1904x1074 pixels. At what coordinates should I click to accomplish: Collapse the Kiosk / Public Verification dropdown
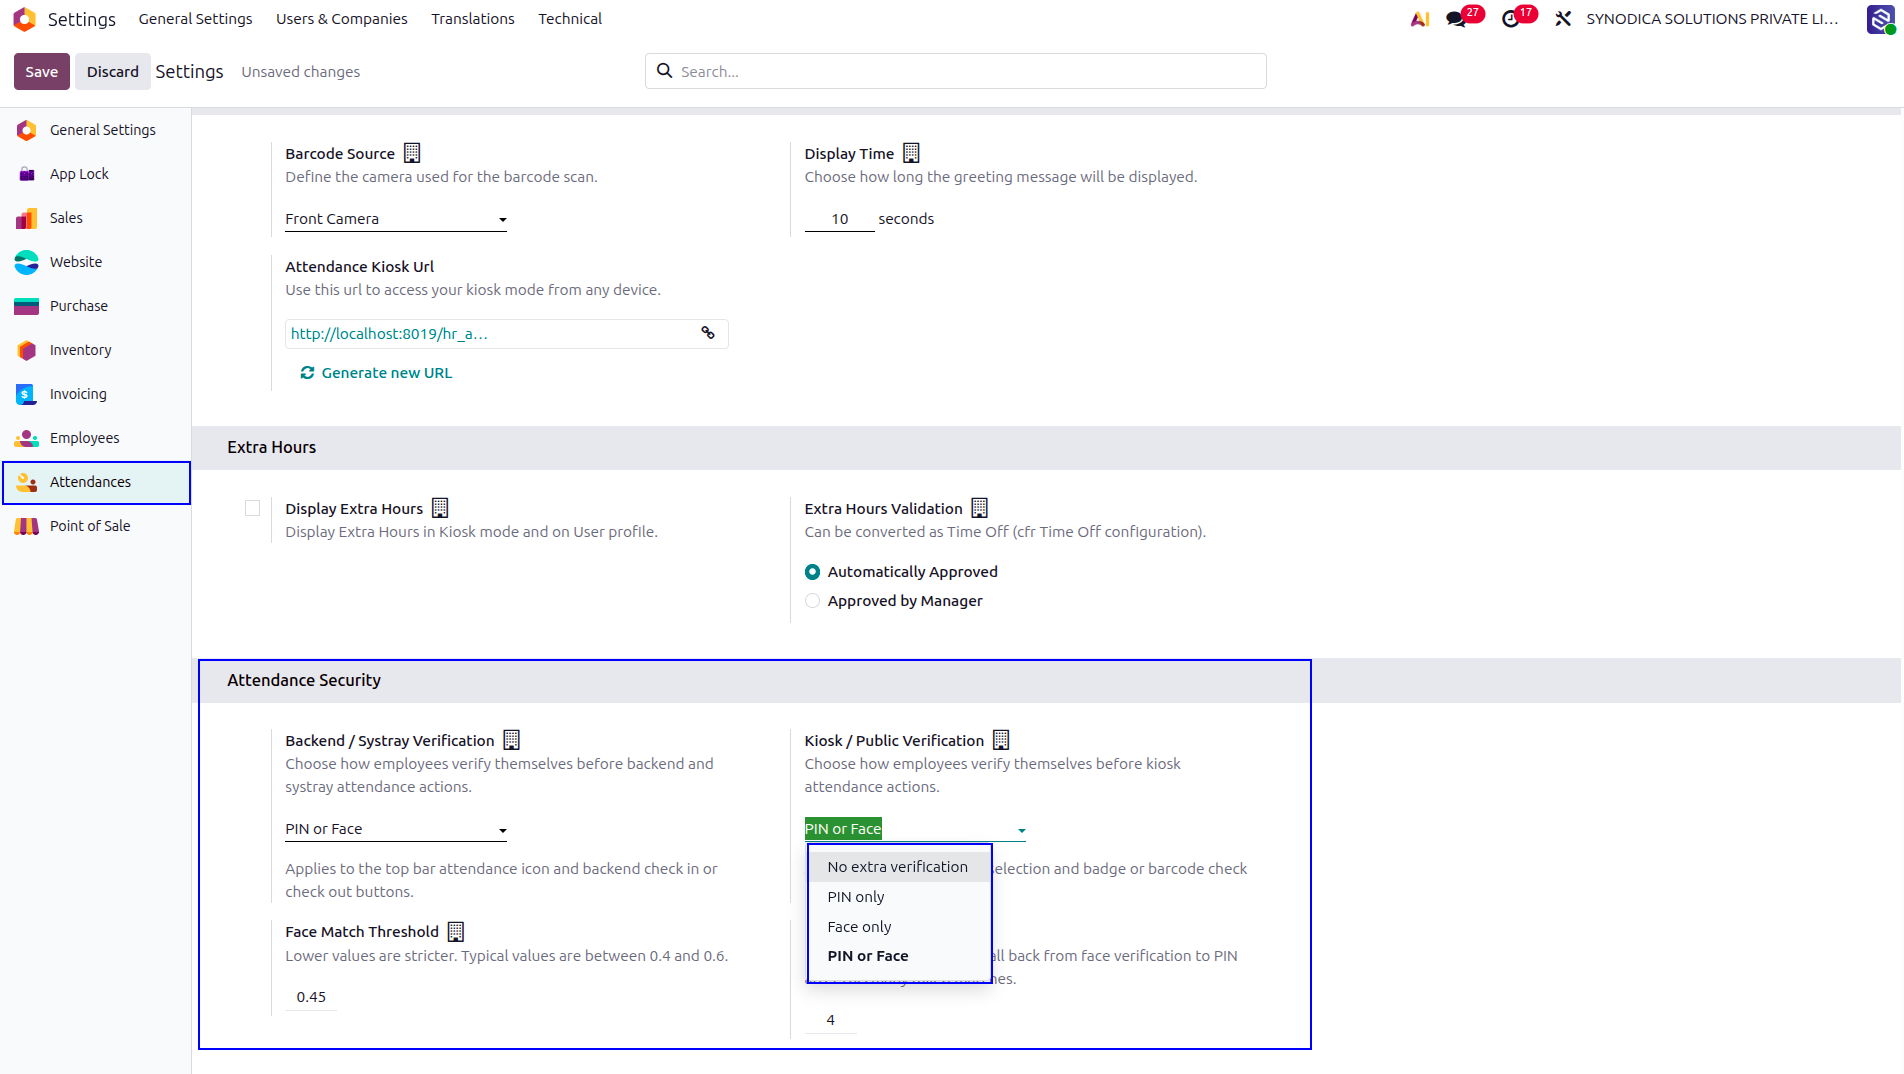915,829
